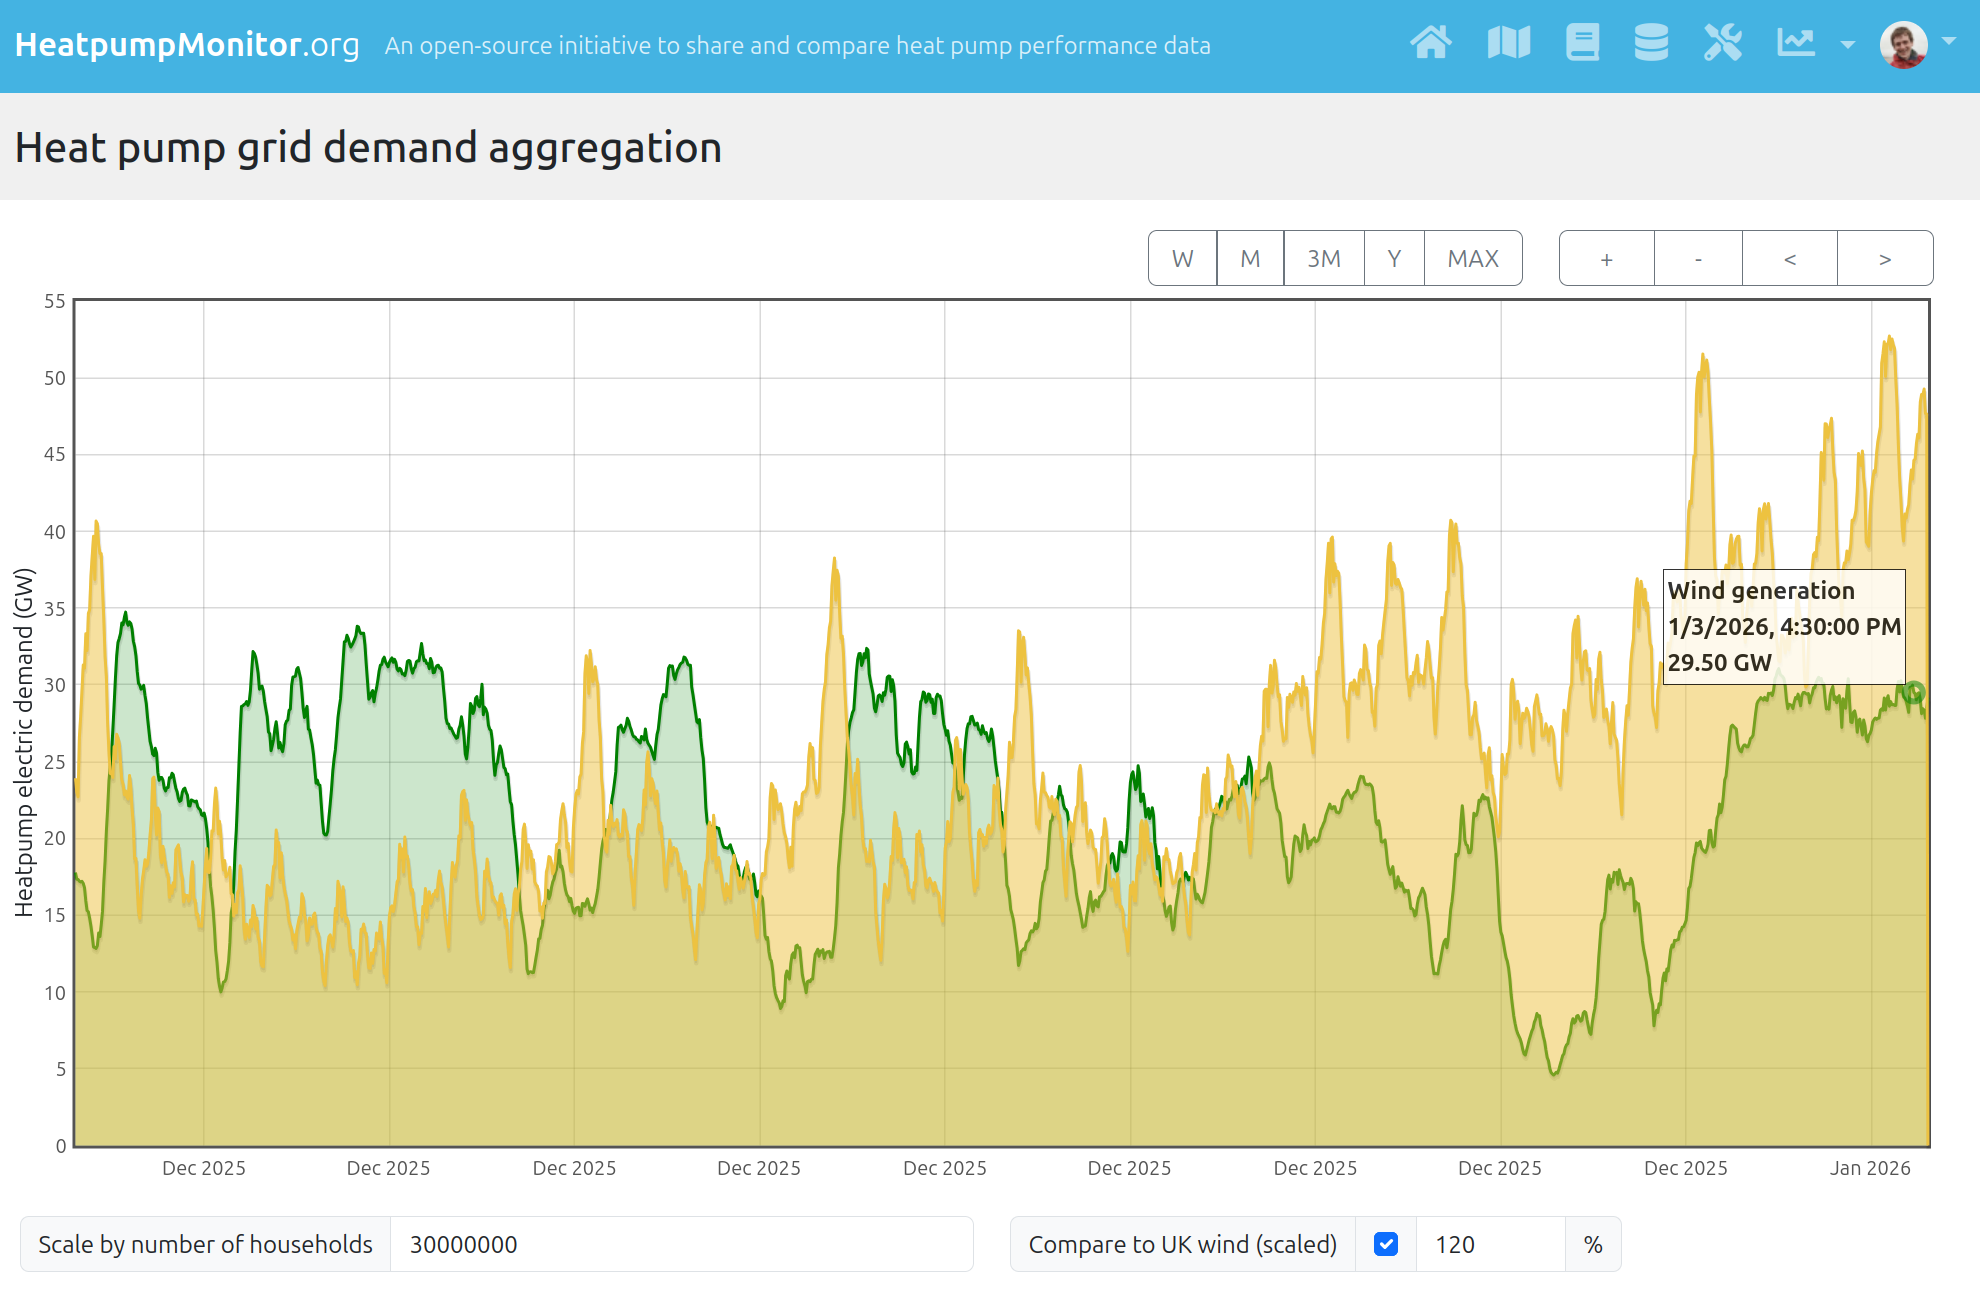Zoom out with minus button

(x=1698, y=259)
